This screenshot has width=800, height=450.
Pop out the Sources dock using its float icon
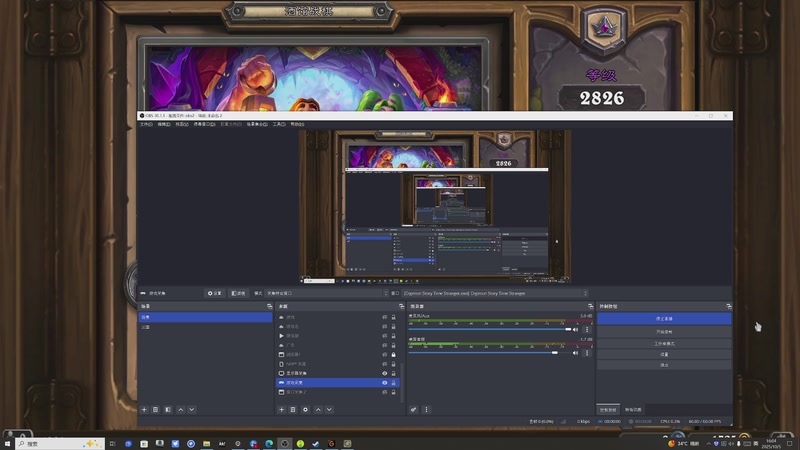pos(401,306)
